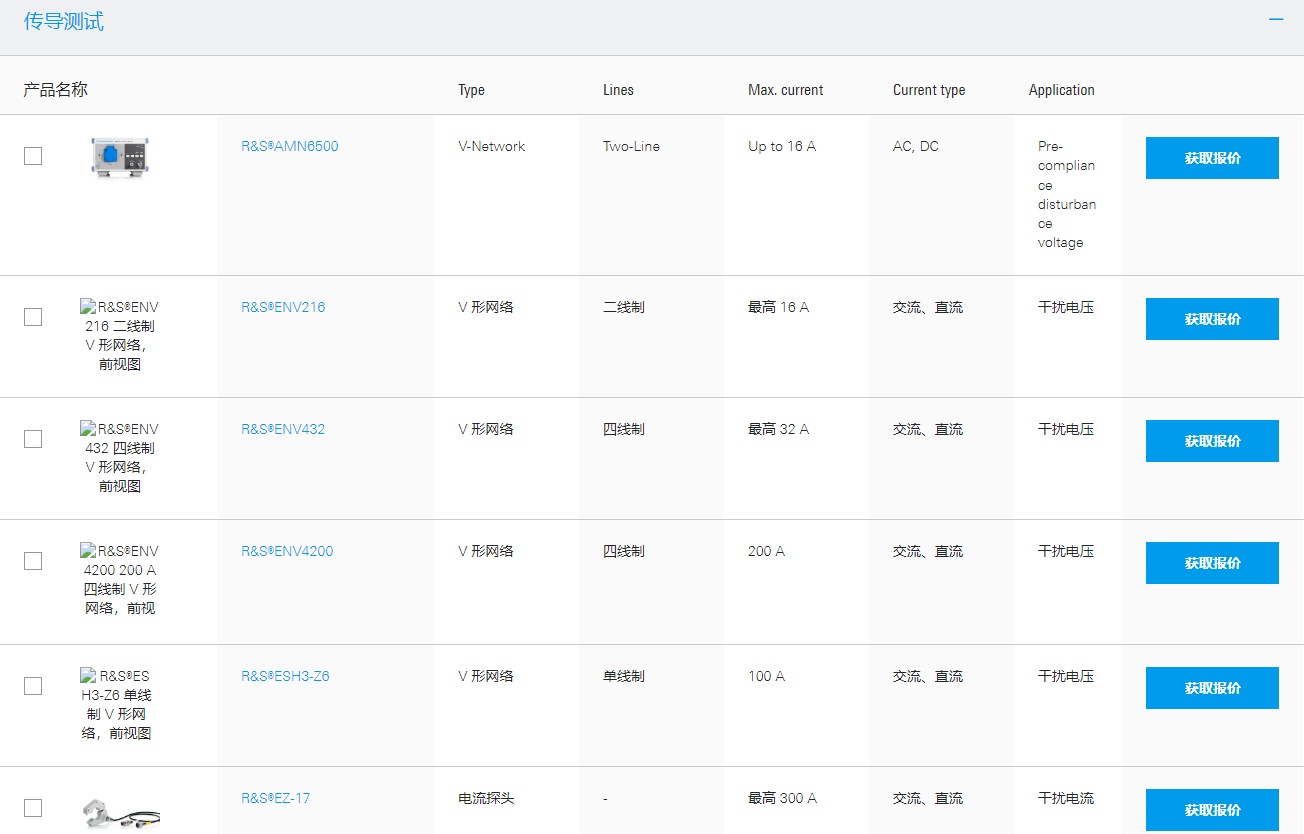Select the R&S ENV216 row checkbox
Screen dimensions: 1304x834
tap(33, 317)
